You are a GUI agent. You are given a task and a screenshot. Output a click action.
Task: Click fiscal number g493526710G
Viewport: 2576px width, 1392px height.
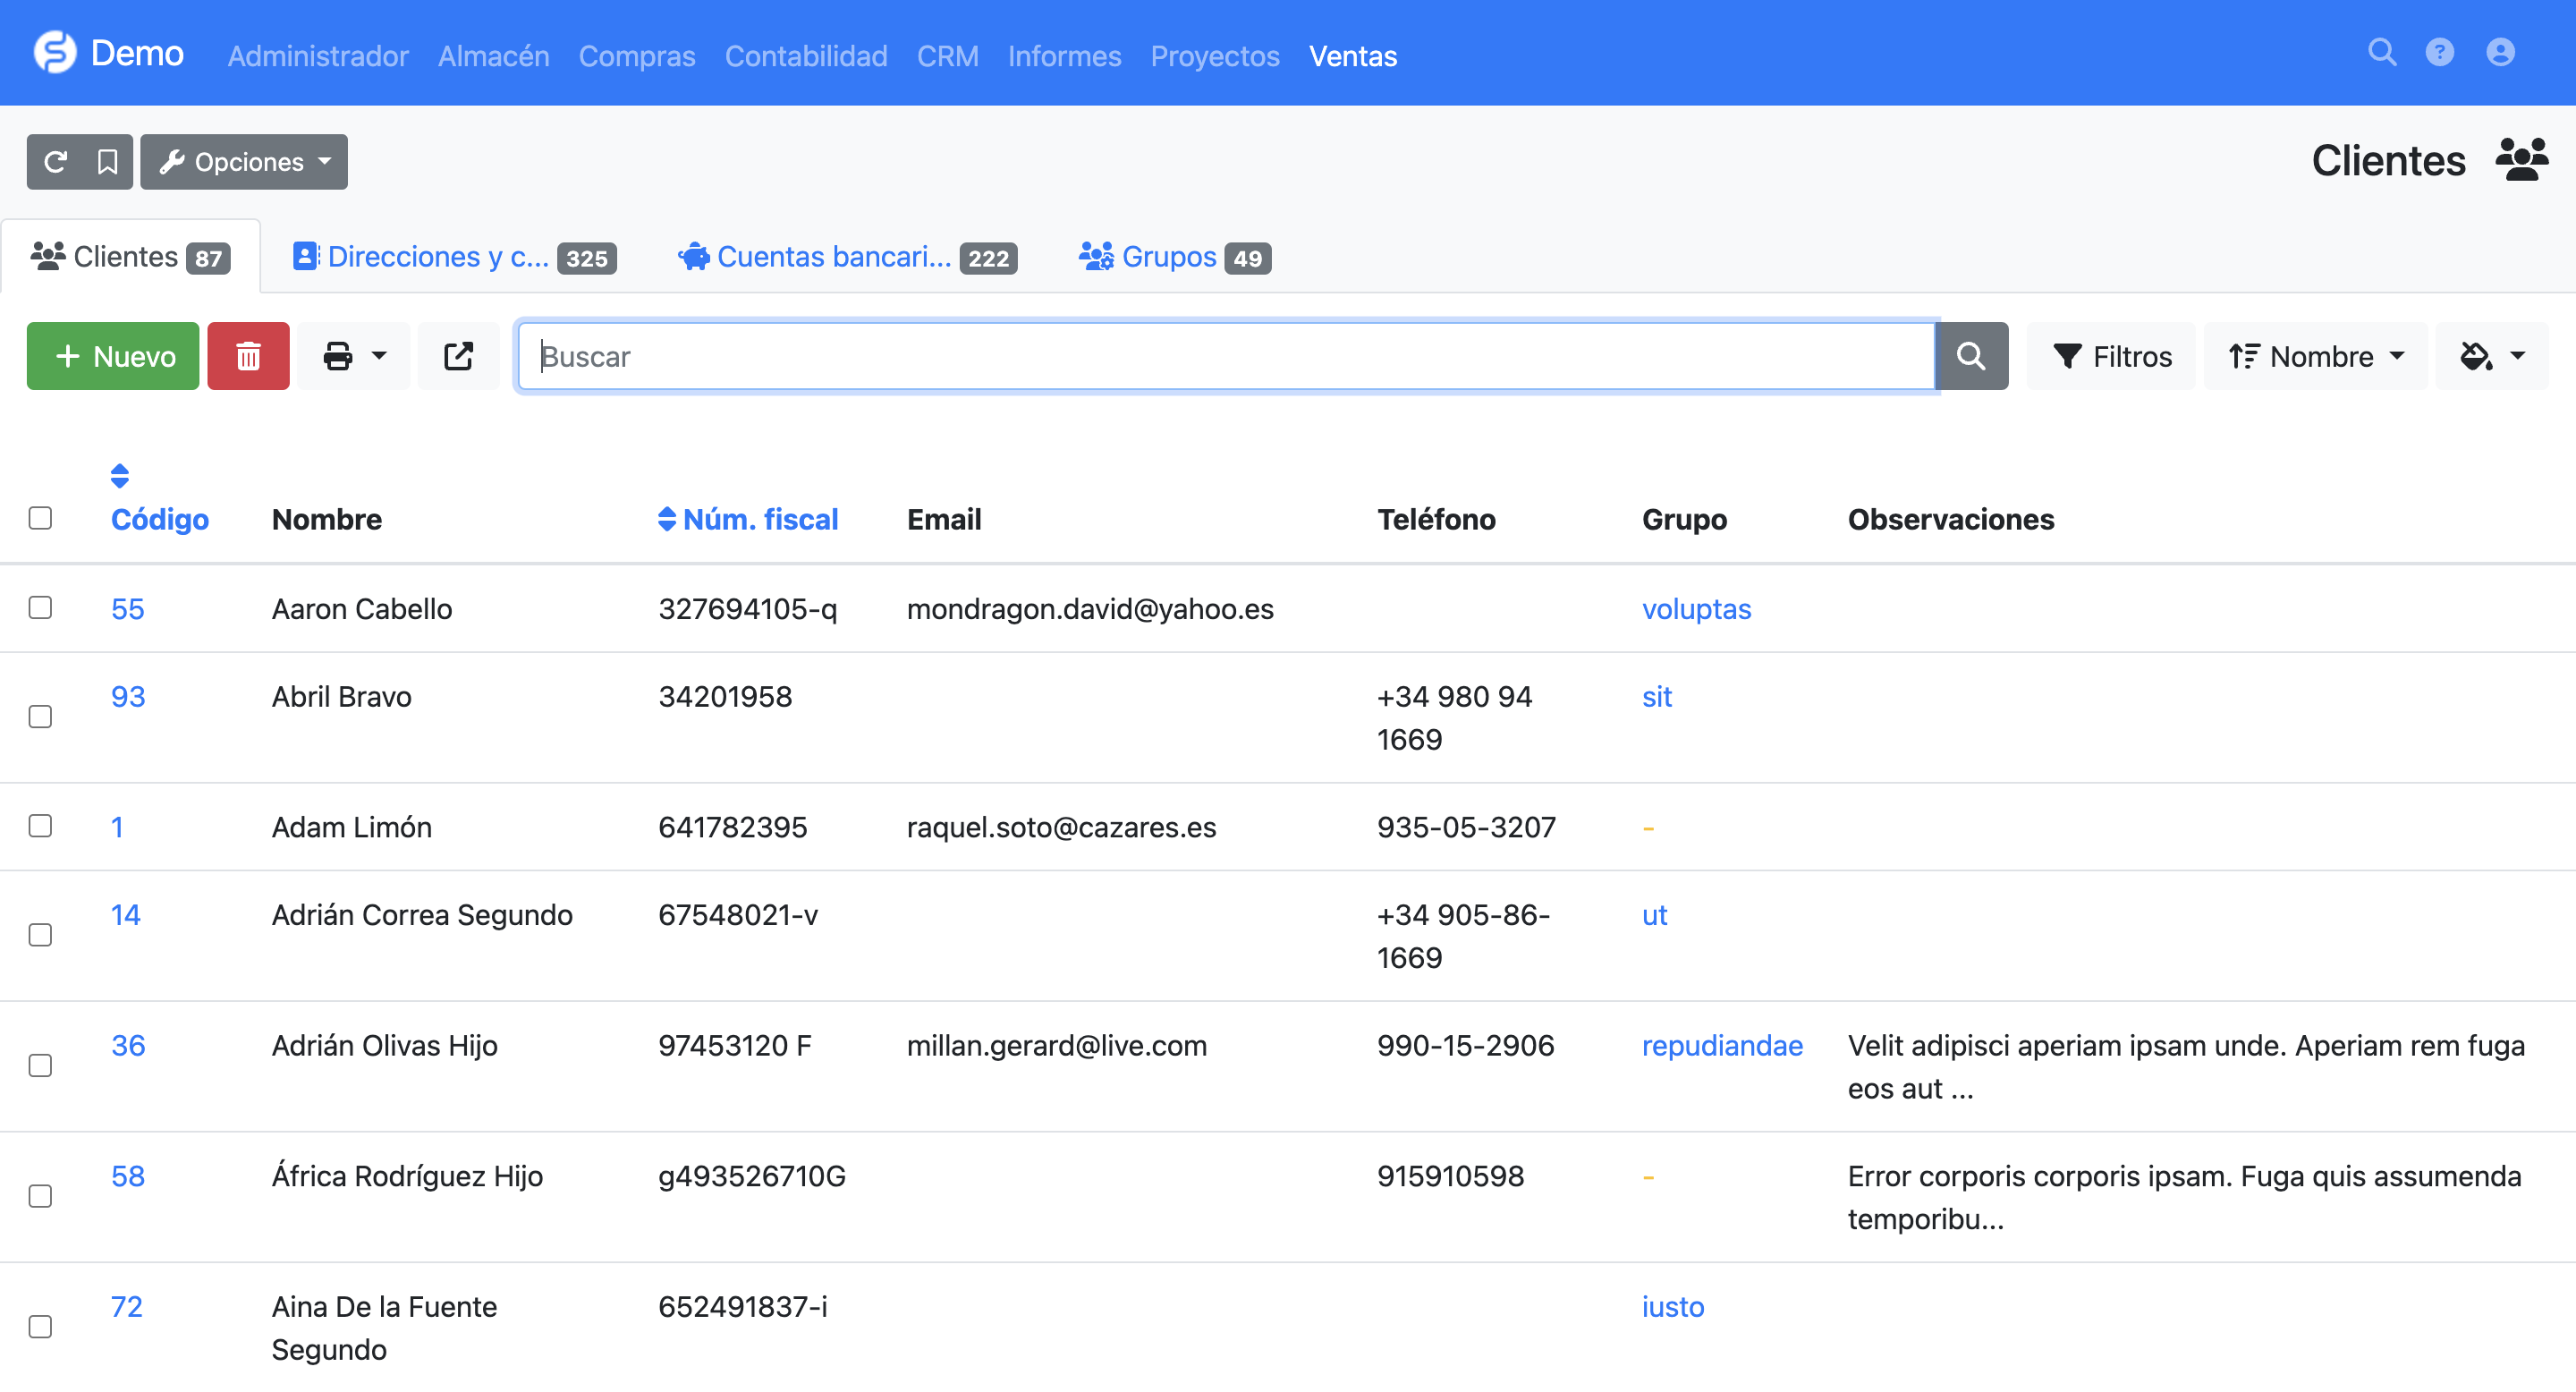pos(752,1177)
